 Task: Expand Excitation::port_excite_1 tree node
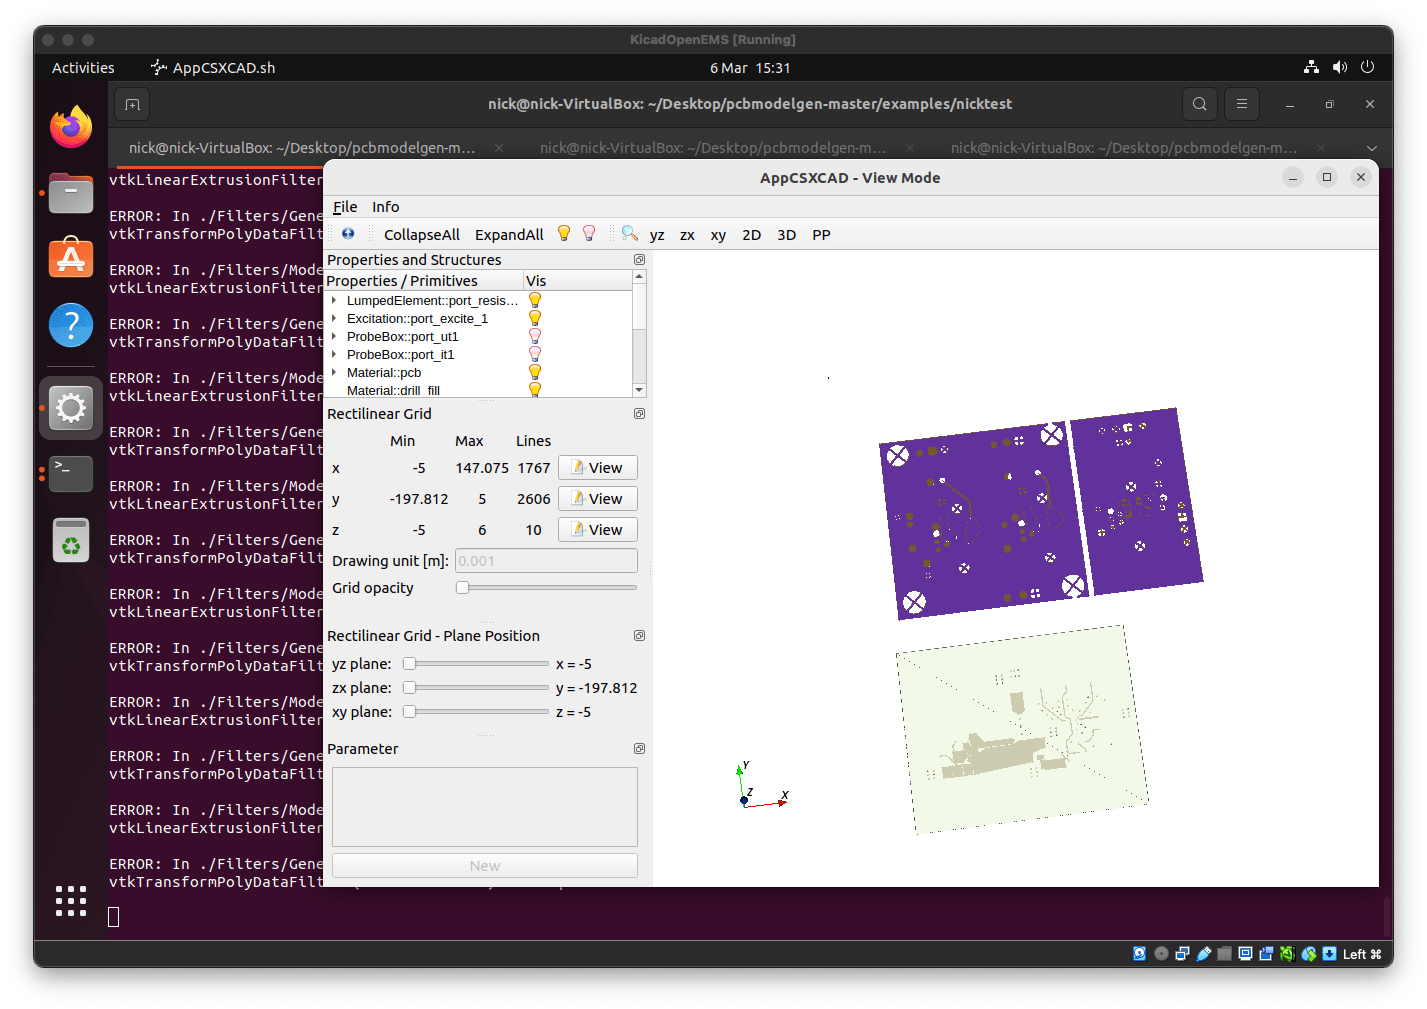334,318
